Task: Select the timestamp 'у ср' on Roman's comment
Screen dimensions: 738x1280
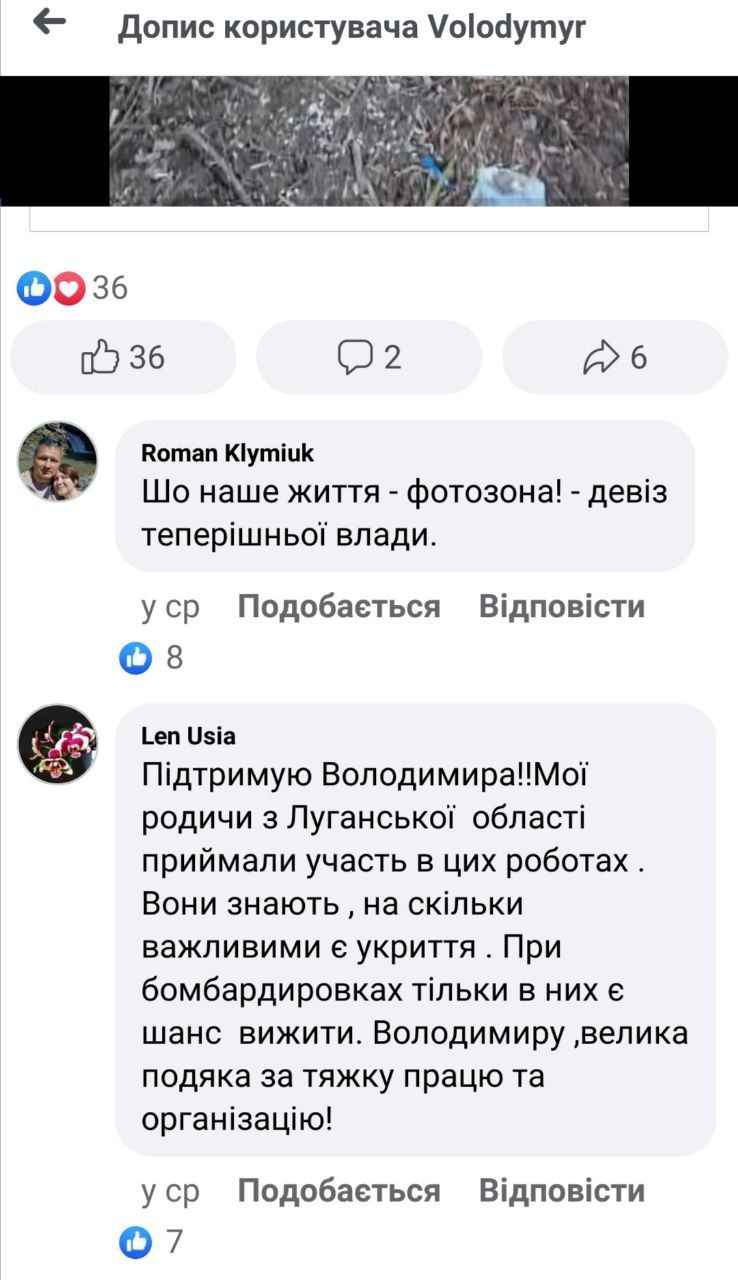Action: pos(170,606)
